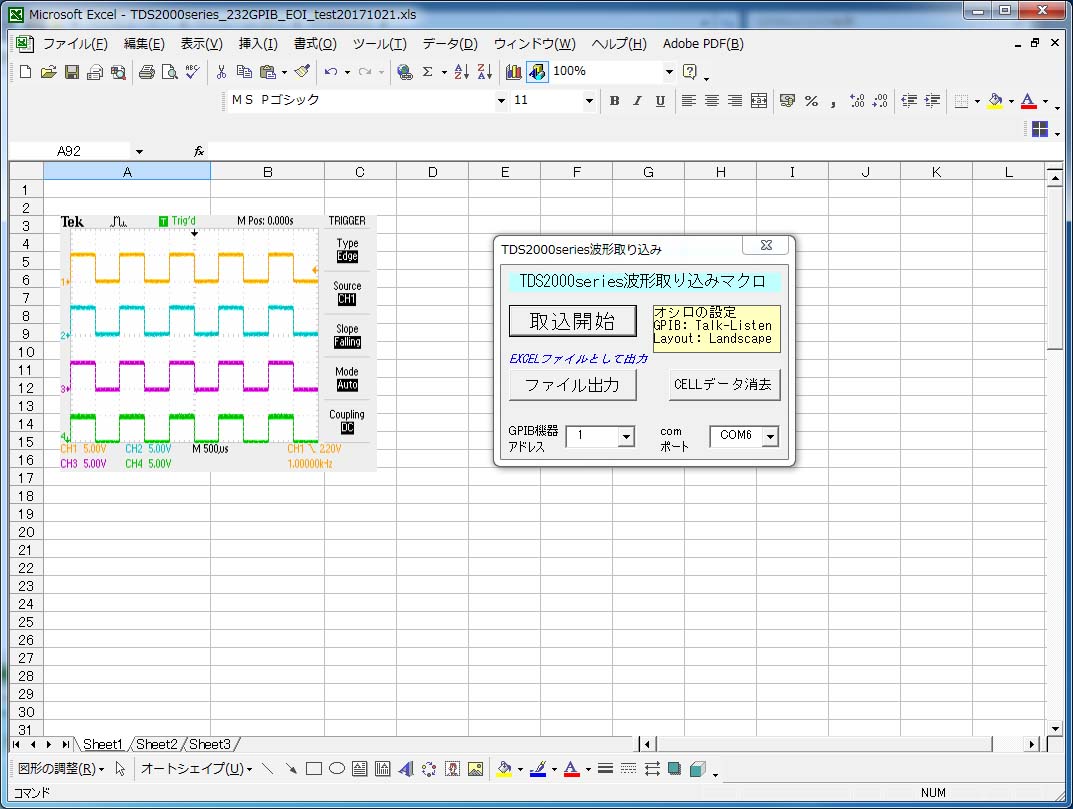Click the New workbook icon
Image resolution: width=1073 pixels, height=809 pixels.
pyautogui.click(x=25, y=72)
